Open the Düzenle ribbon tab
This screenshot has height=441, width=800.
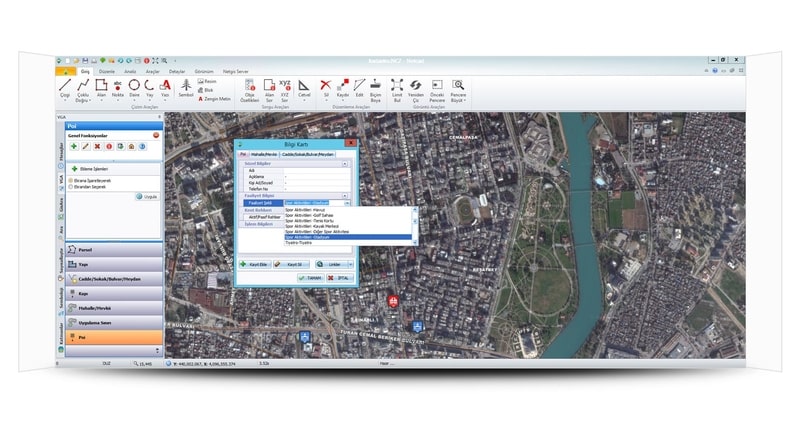pyautogui.click(x=107, y=72)
